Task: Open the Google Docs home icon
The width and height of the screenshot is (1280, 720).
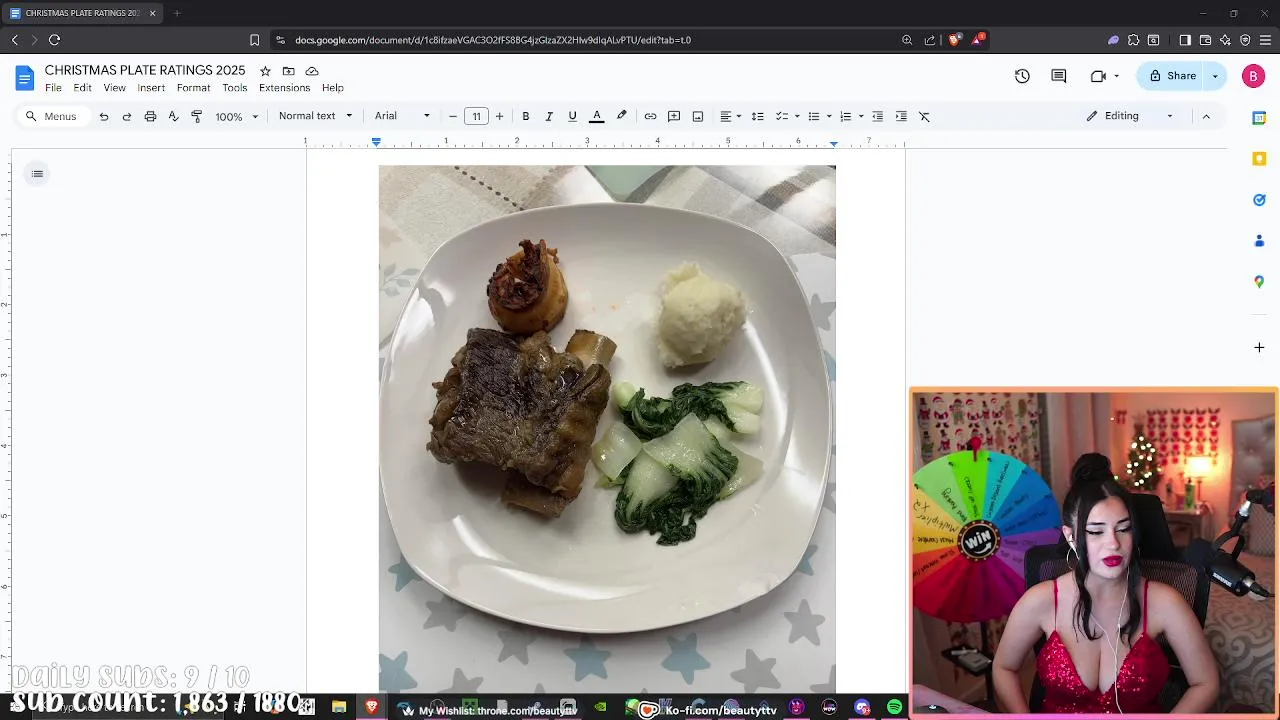Action: (25, 78)
